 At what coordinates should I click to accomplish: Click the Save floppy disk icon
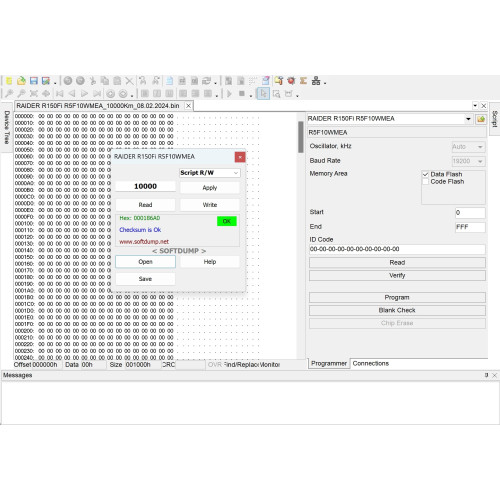[34, 81]
